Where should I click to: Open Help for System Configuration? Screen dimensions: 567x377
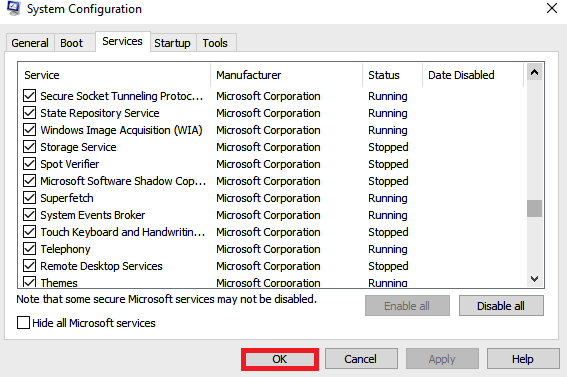tap(523, 359)
